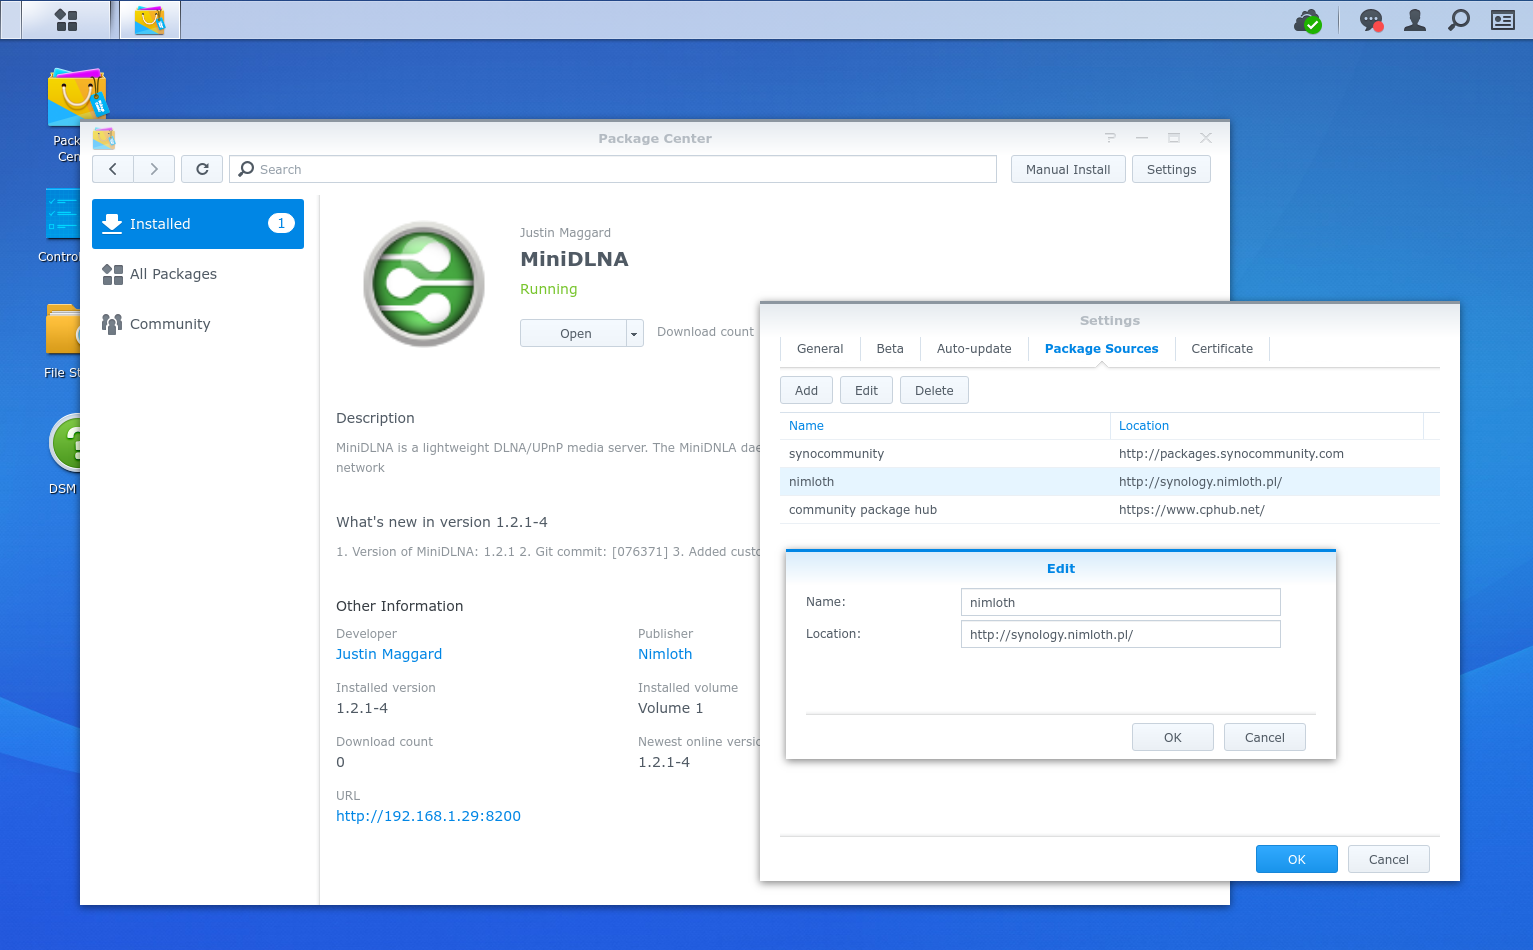This screenshot has height=950, width=1533.
Task: Cancel the Settings window
Action: point(1389,860)
